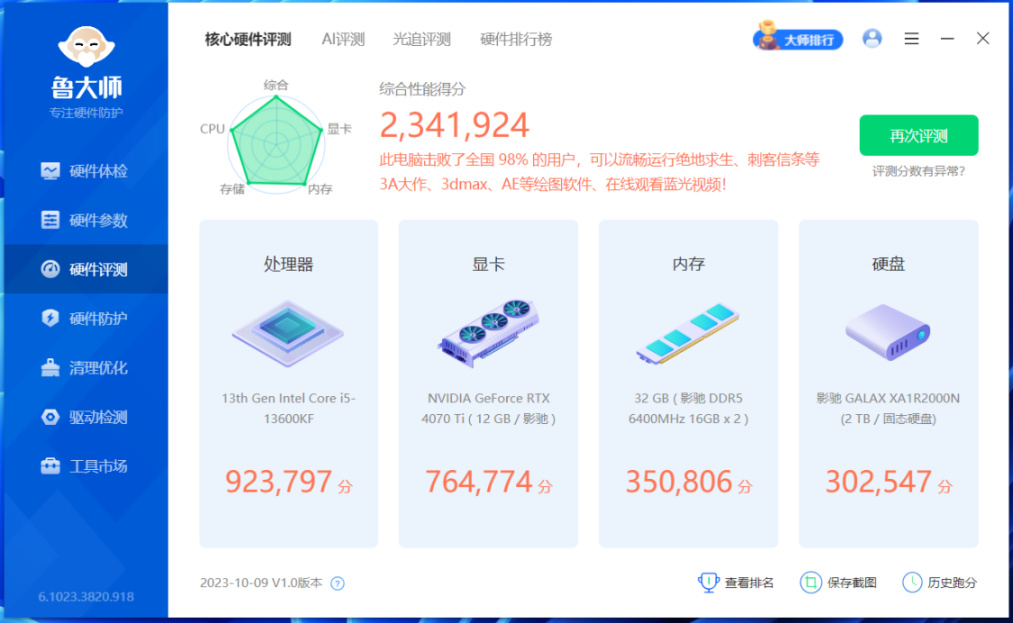Click the 鲁大师 mascot logo
1013x623 pixels.
(x=86, y=47)
